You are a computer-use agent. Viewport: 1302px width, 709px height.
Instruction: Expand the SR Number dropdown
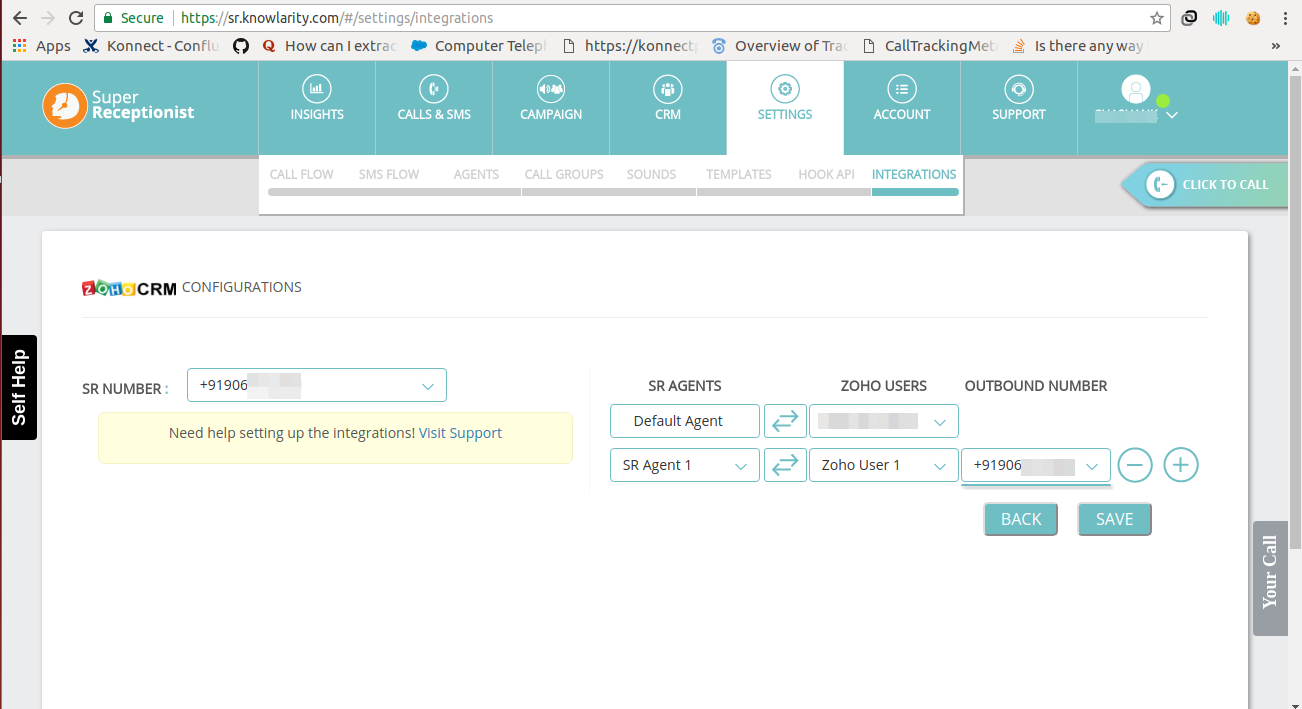(x=317, y=385)
